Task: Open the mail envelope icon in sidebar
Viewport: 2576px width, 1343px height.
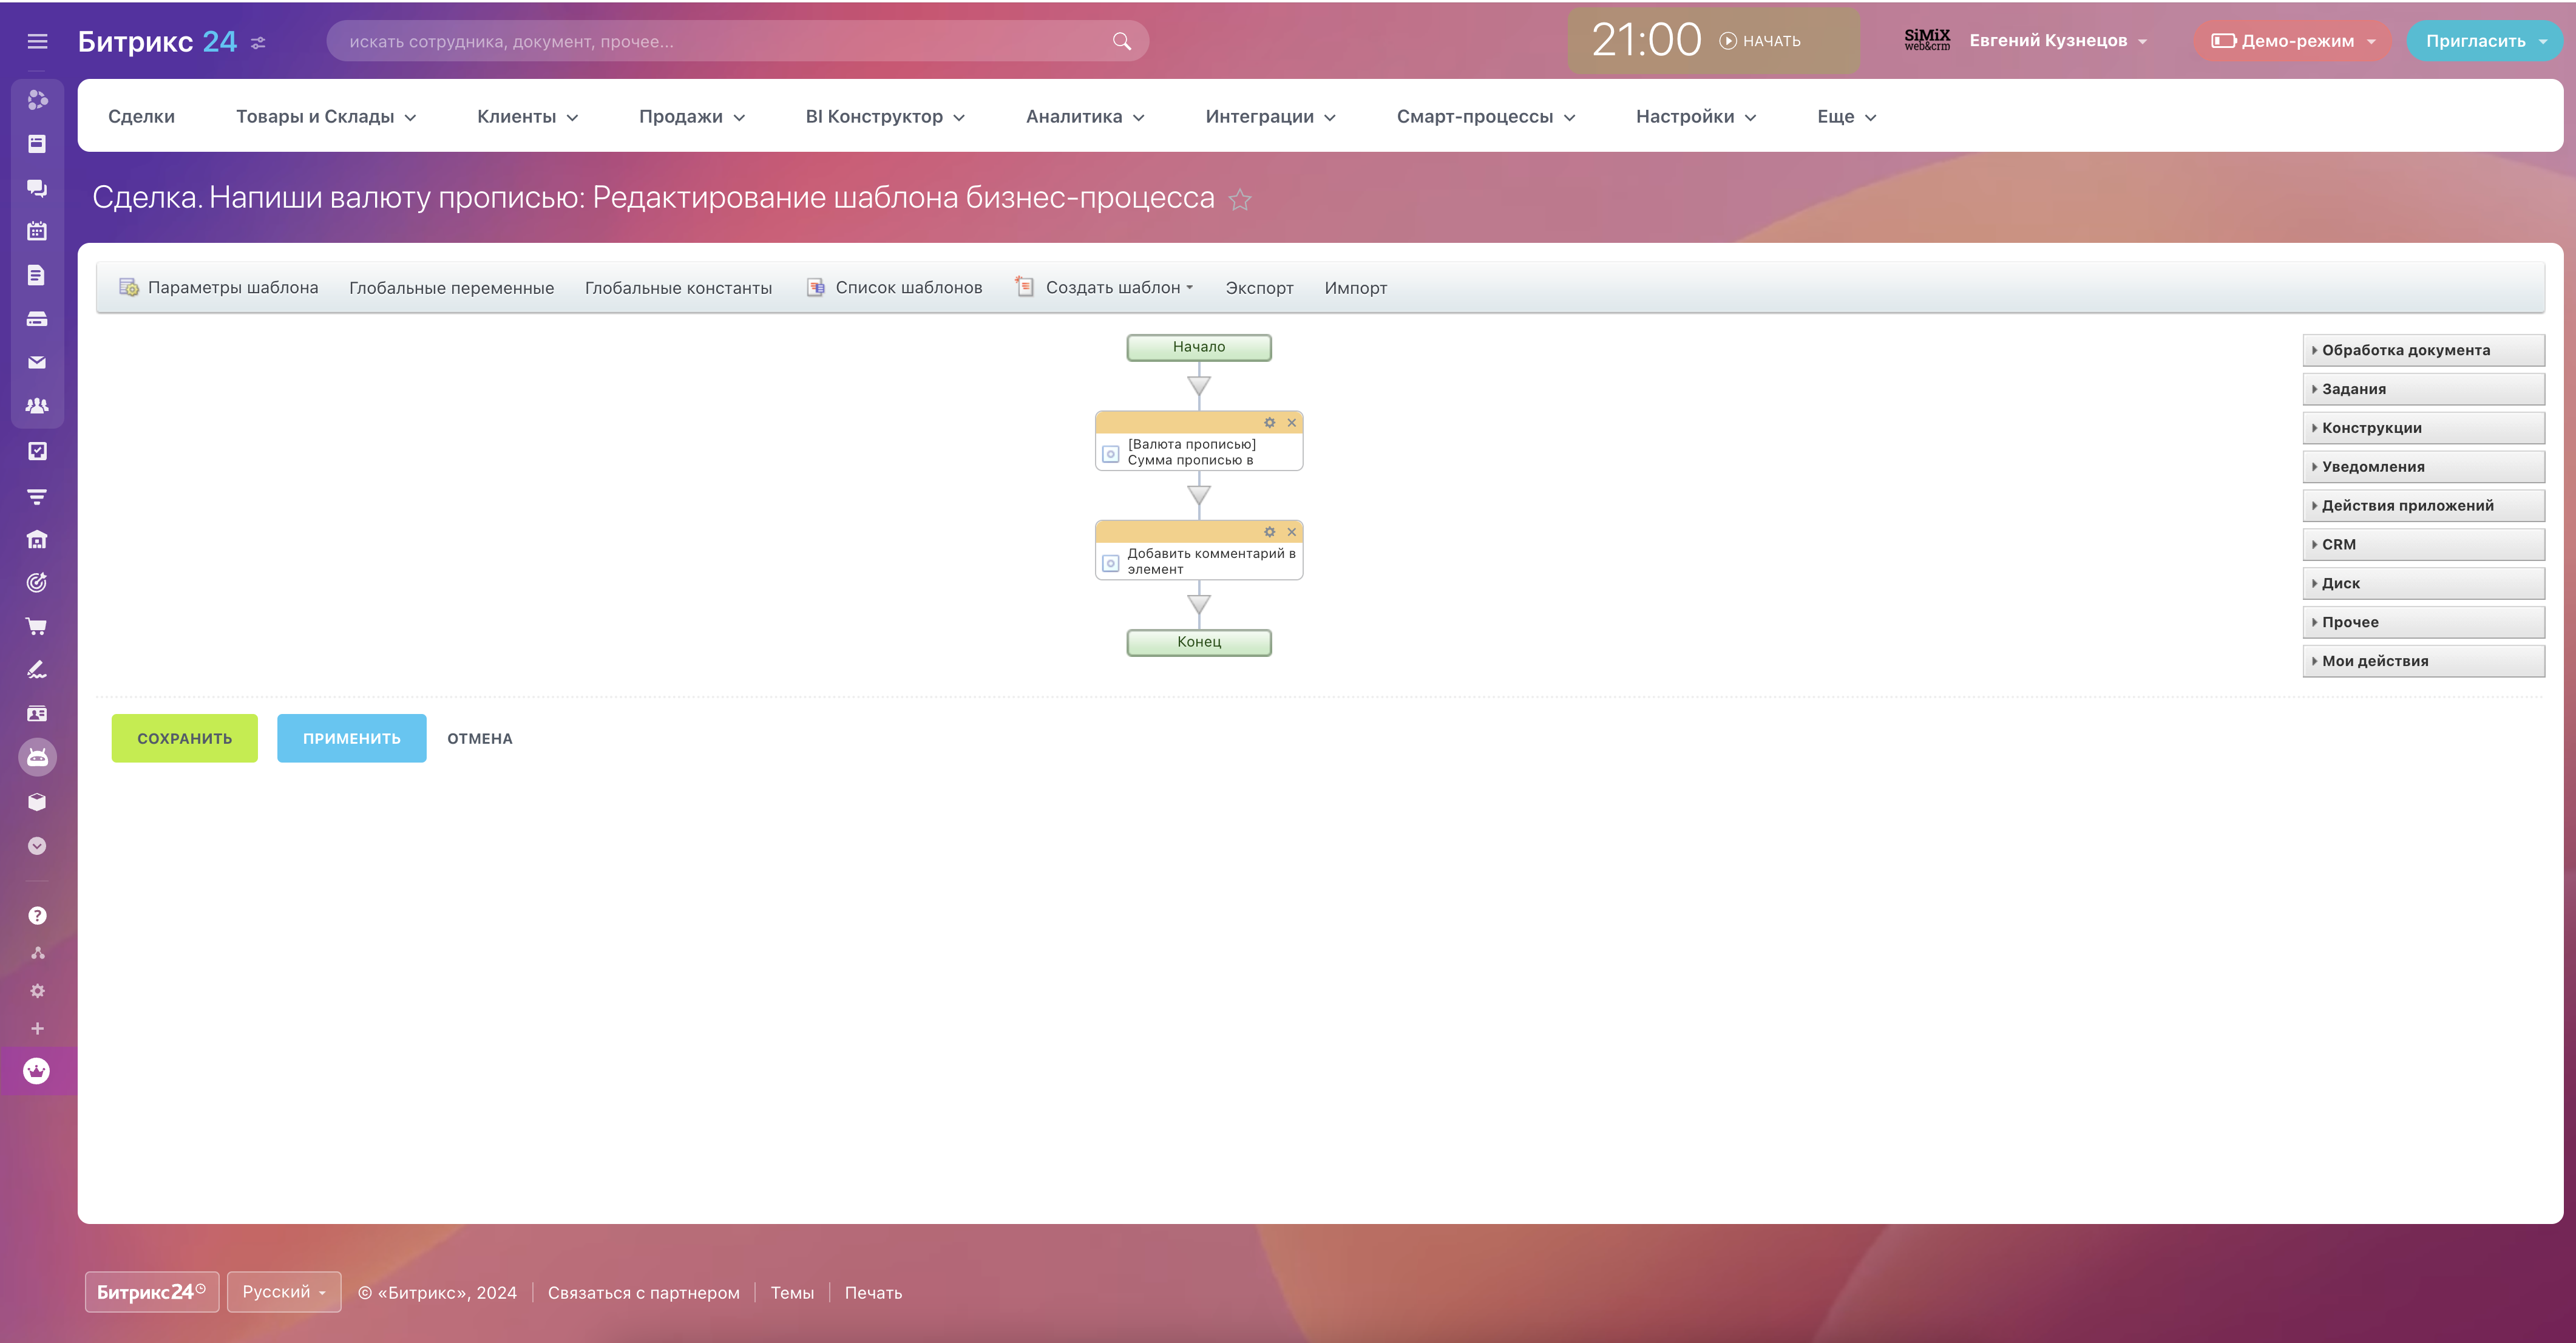Action: pyautogui.click(x=37, y=362)
